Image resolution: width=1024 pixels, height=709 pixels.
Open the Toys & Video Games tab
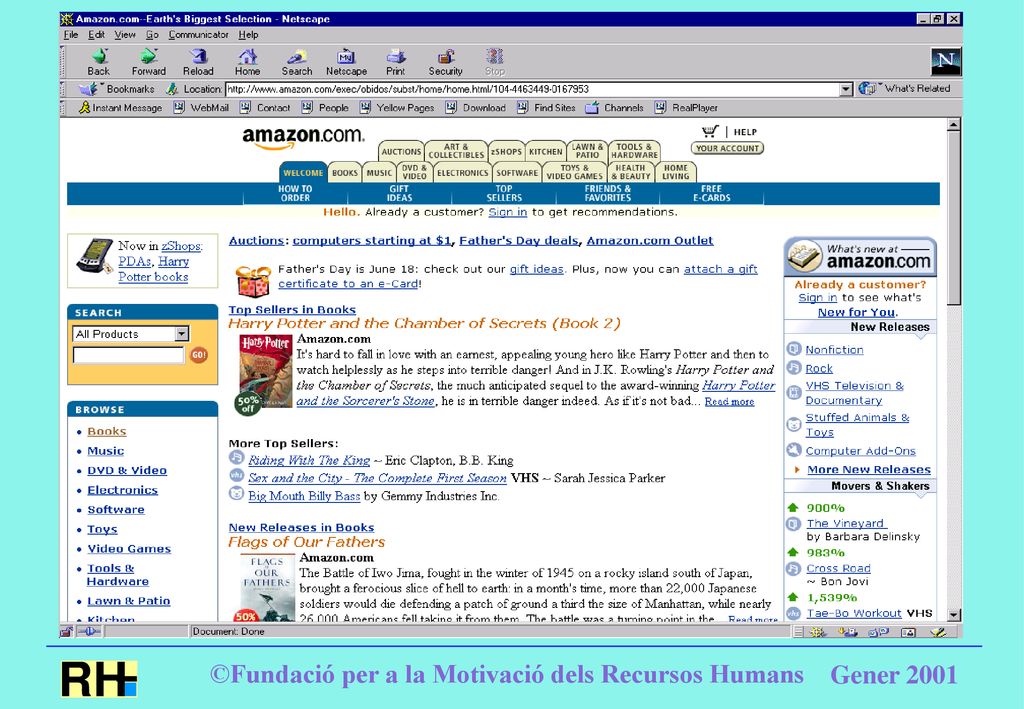(x=575, y=172)
